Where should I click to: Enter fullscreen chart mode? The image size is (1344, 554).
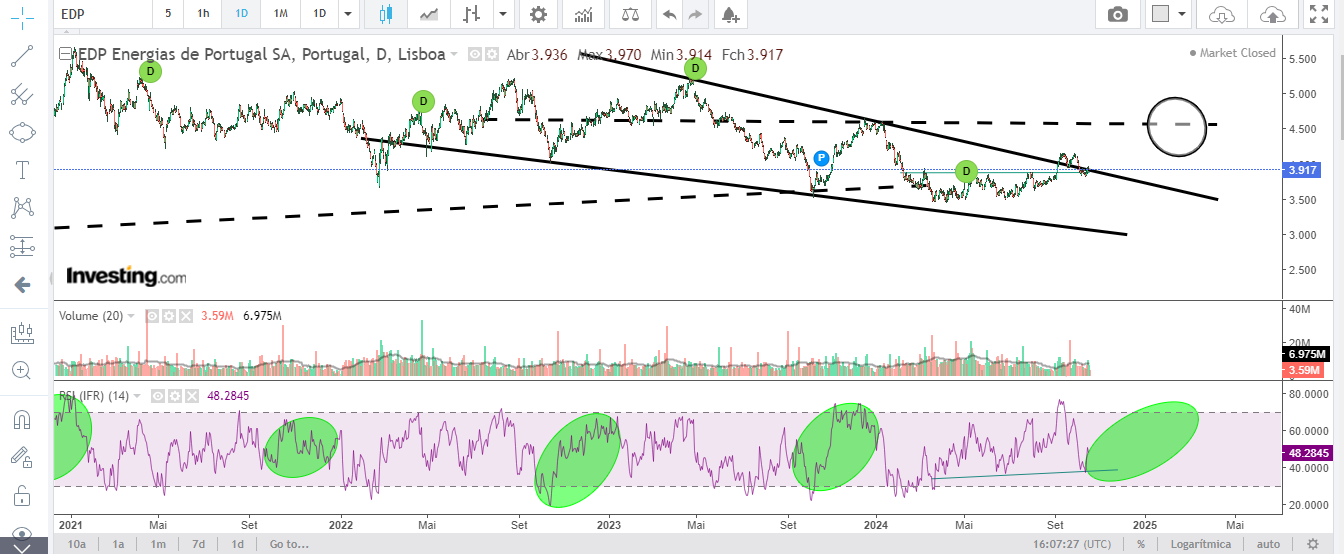tap(1319, 14)
